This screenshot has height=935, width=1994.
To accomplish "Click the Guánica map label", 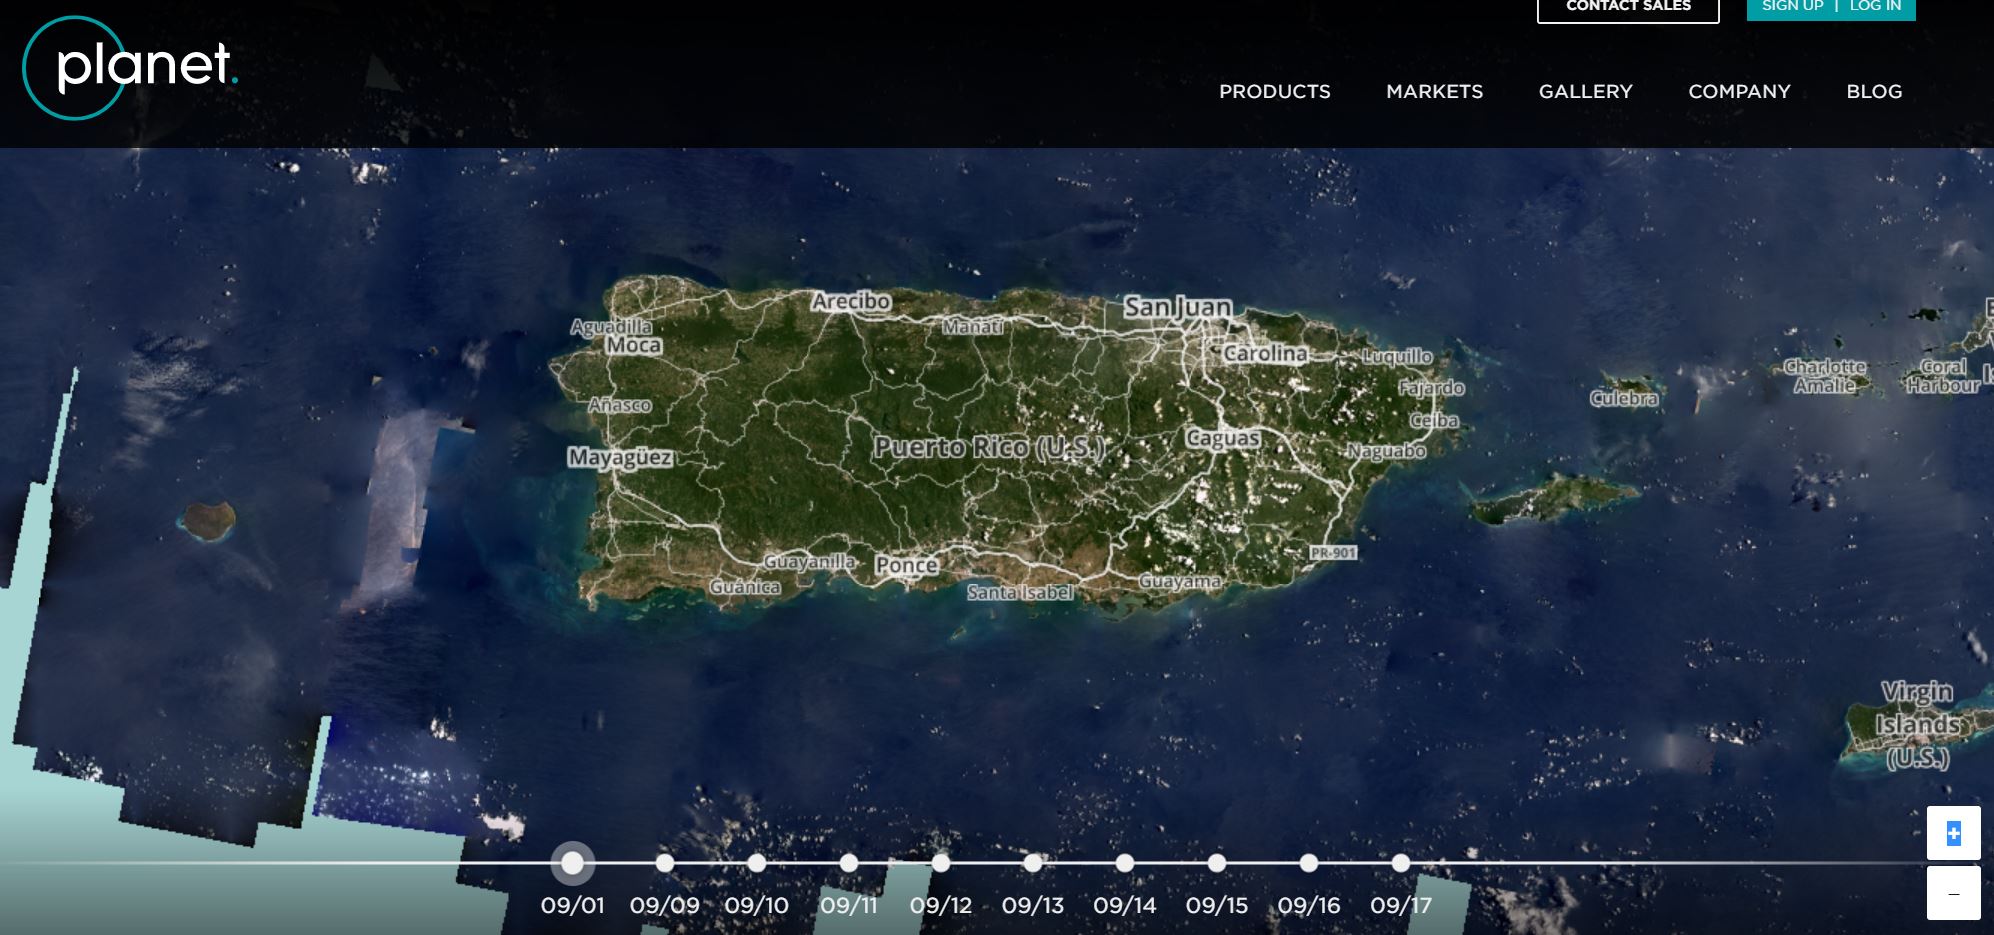I will [745, 587].
